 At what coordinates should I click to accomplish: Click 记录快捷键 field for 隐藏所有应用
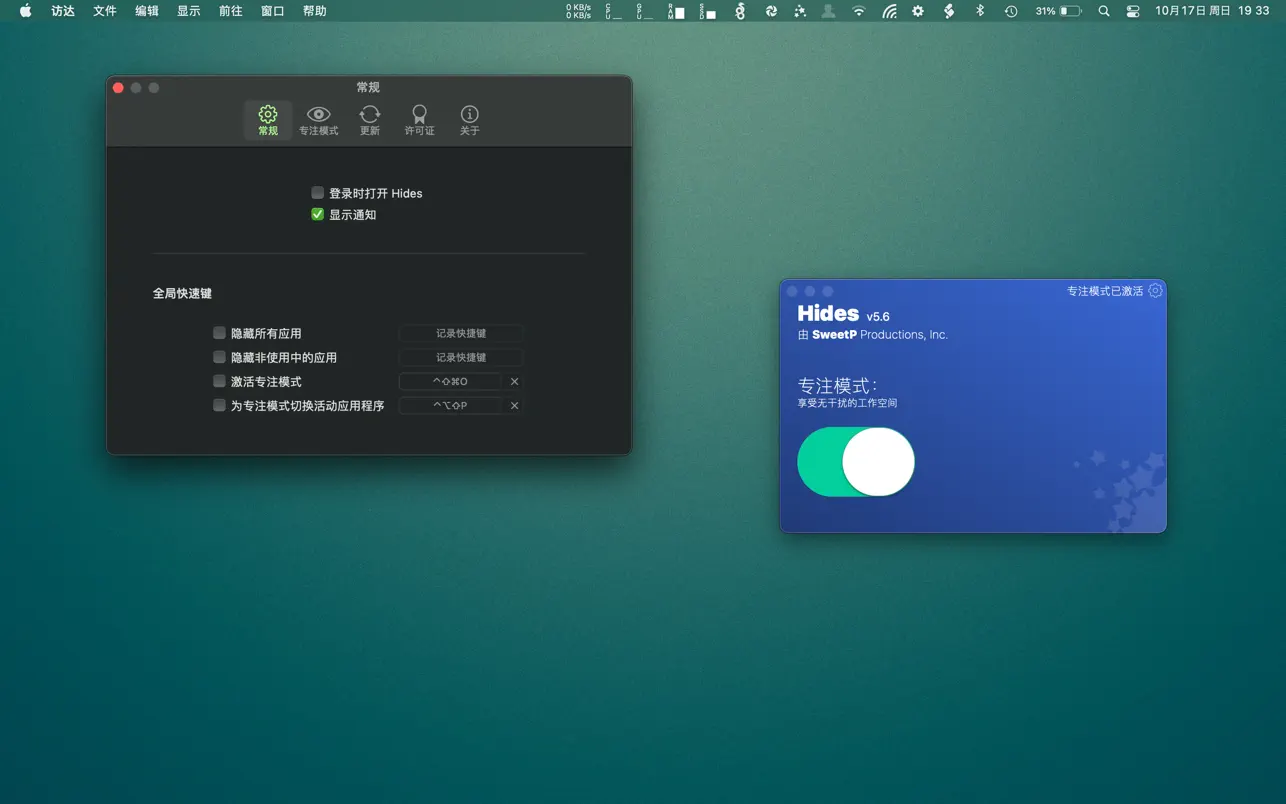pos(461,333)
